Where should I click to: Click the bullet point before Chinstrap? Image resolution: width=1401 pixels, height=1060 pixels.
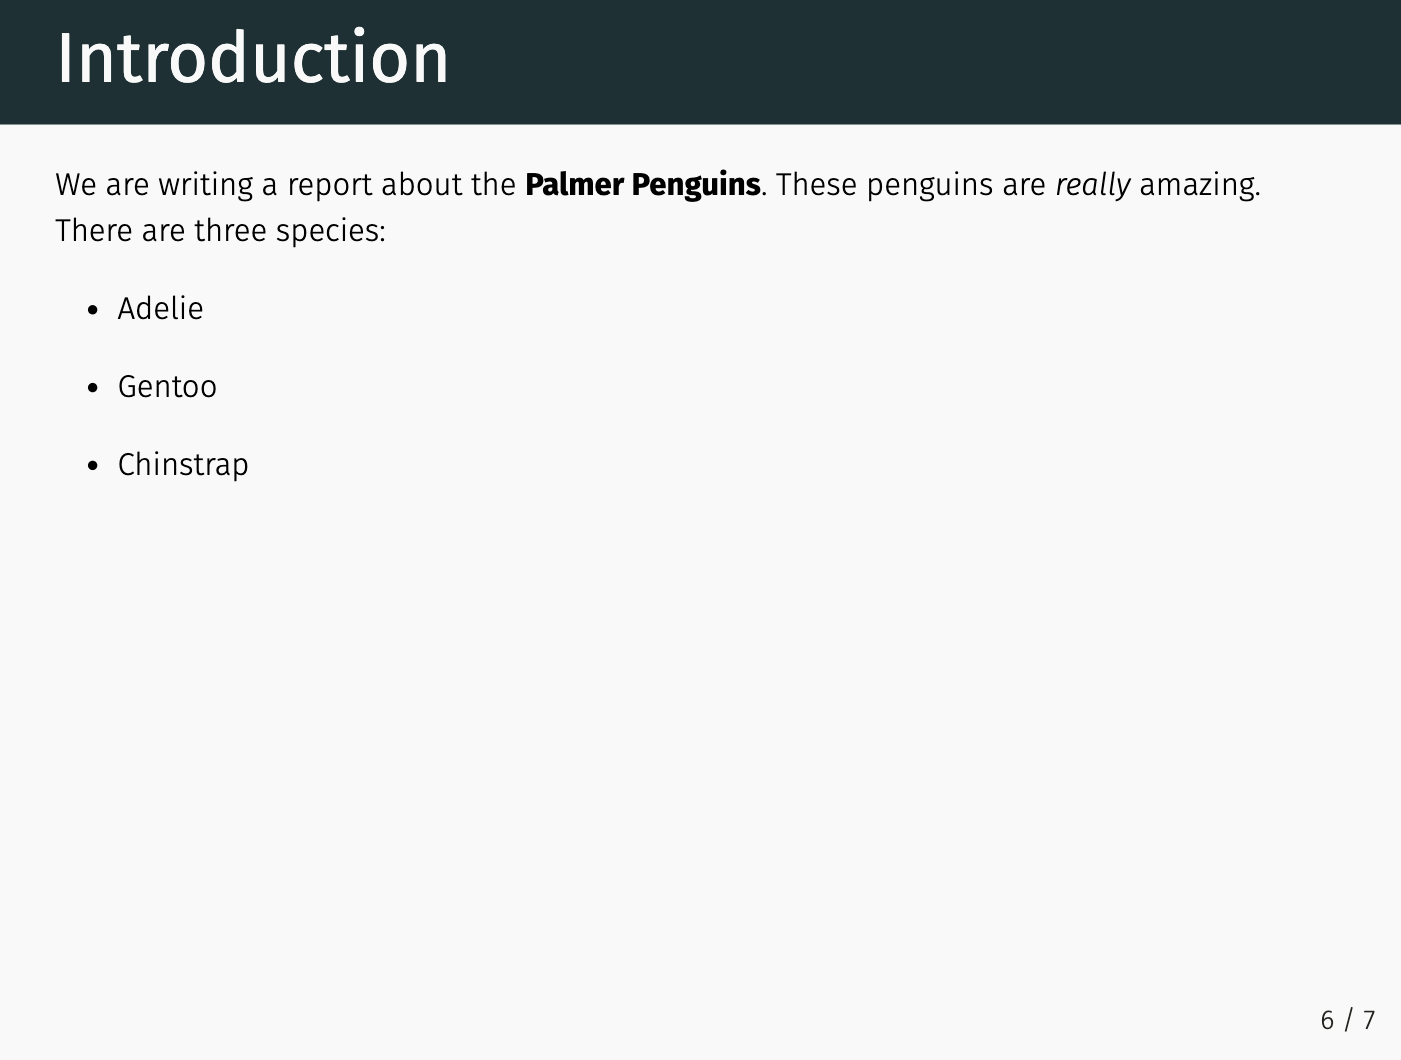(x=93, y=466)
